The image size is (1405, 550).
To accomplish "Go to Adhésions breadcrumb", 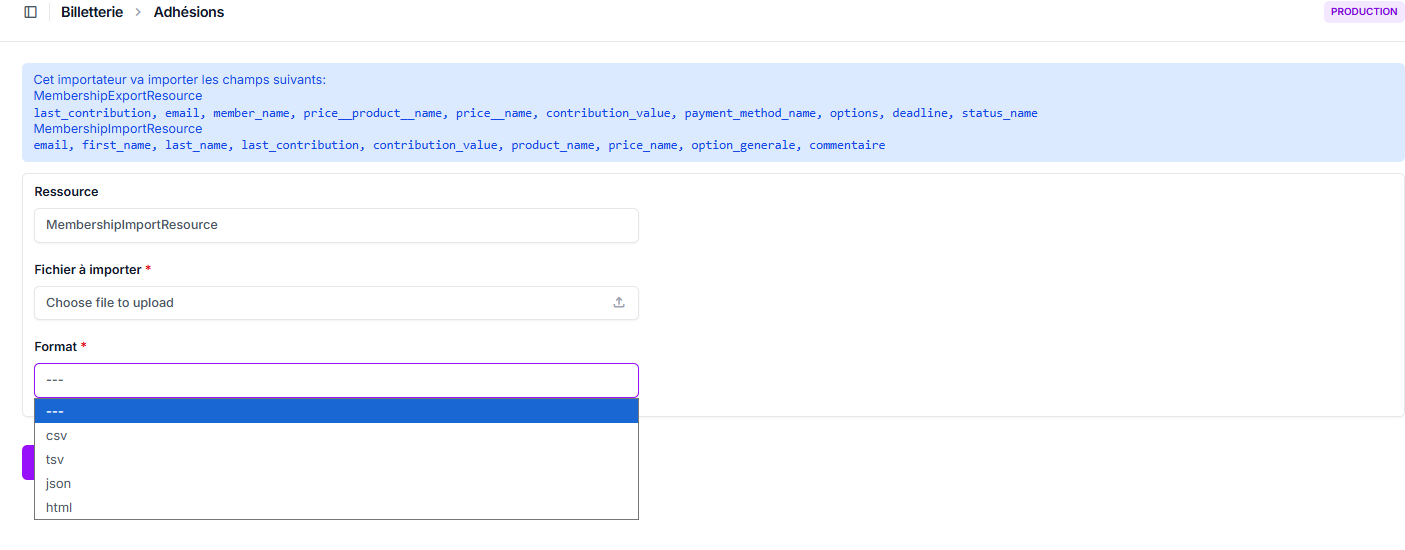I will click(189, 12).
